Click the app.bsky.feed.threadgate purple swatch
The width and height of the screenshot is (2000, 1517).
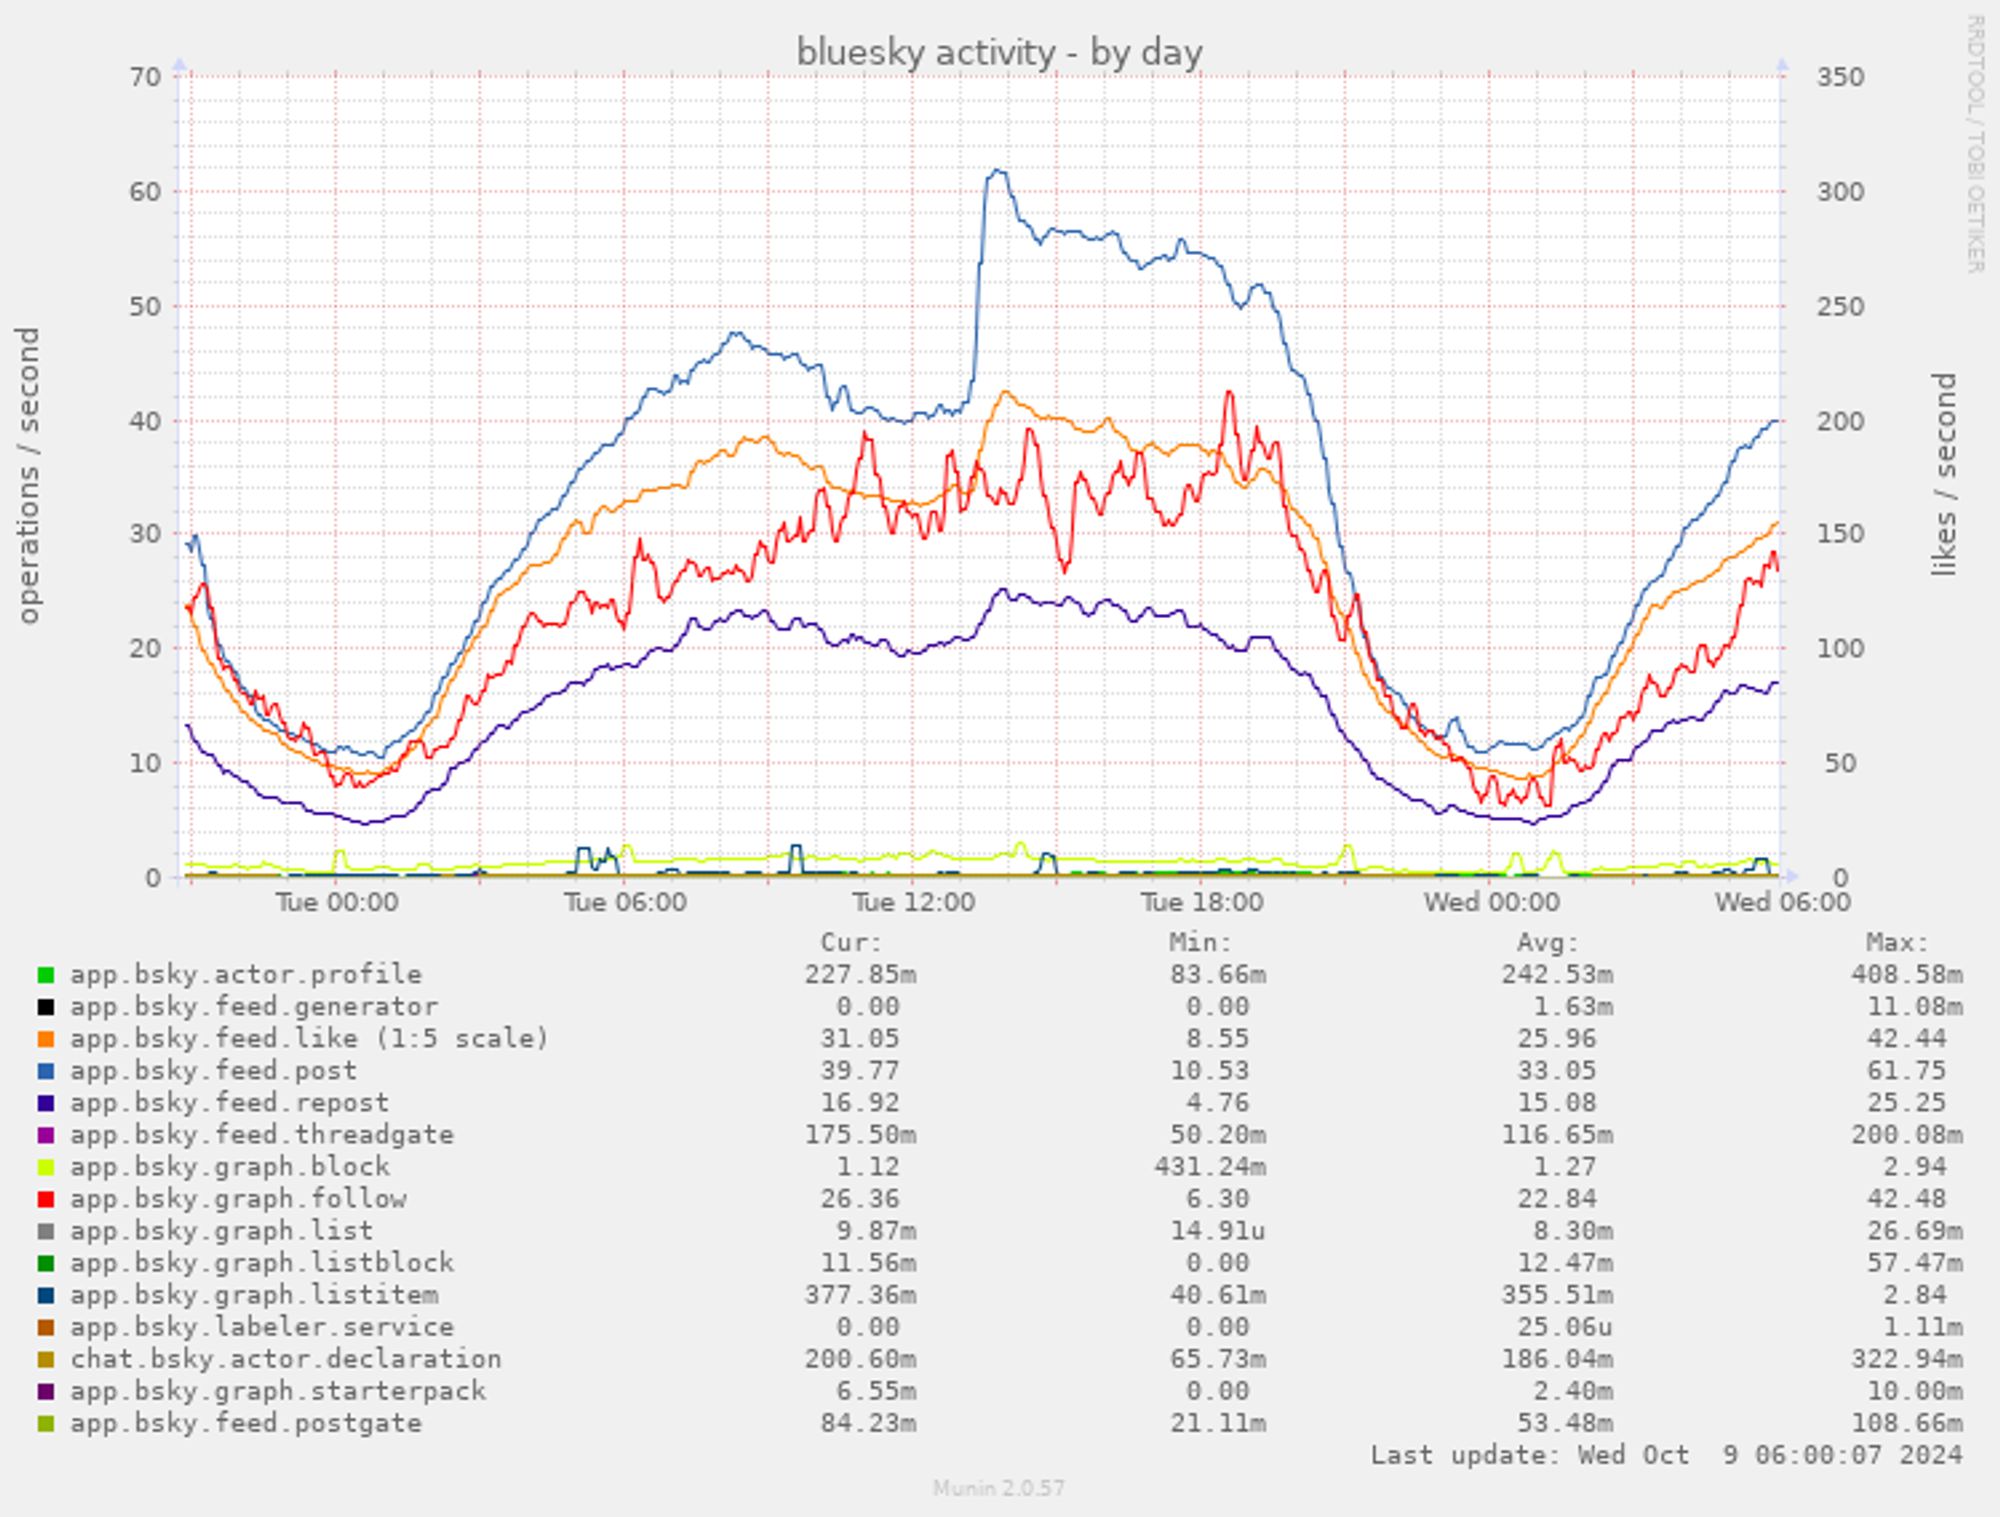click(x=46, y=1135)
